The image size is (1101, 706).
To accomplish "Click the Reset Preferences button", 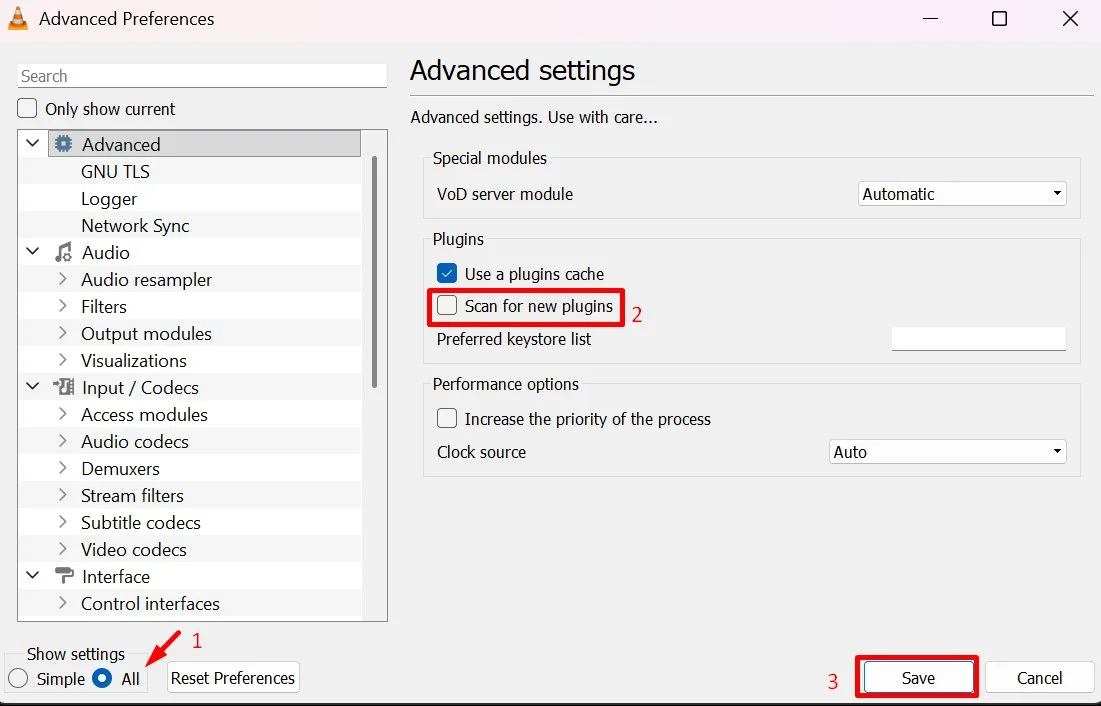I will click(233, 678).
